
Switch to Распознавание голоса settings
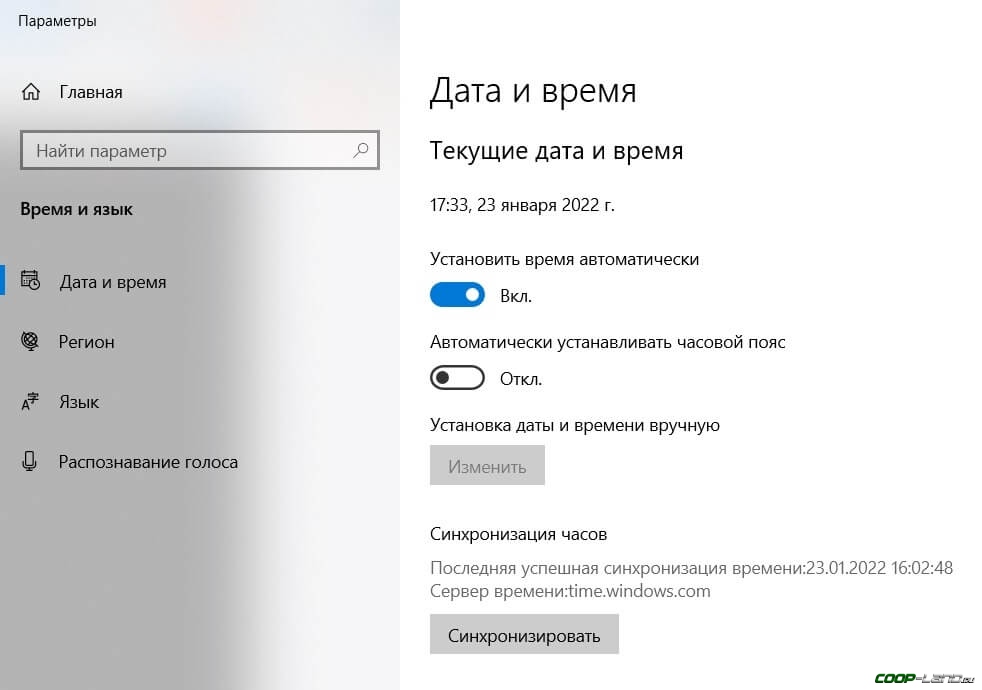click(x=148, y=462)
